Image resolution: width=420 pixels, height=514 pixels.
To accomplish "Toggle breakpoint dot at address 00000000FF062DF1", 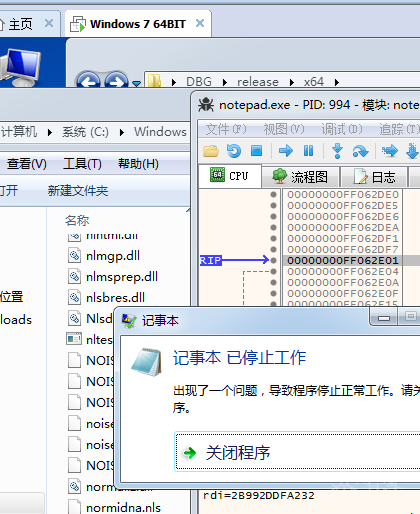I will (x=274, y=238).
